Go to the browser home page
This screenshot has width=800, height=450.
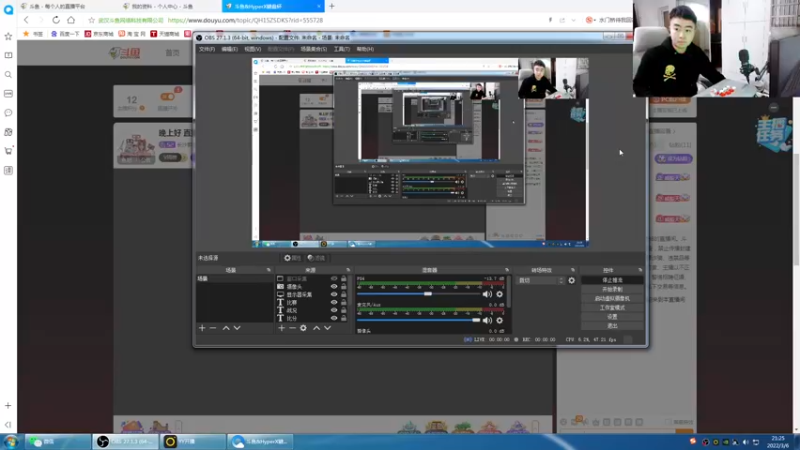(x=71, y=20)
